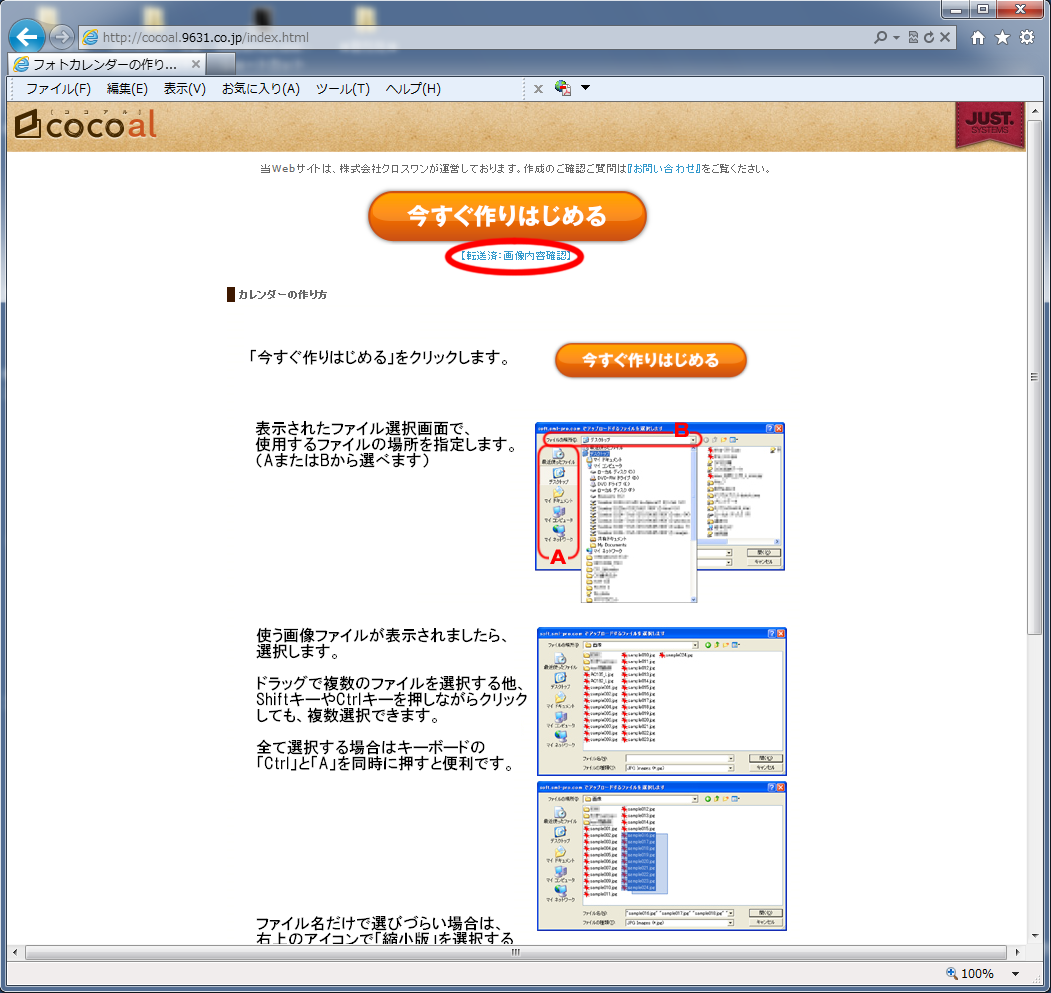Click the compatibility view icon in address bar
This screenshot has height=993, width=1051.
[913, 38]
